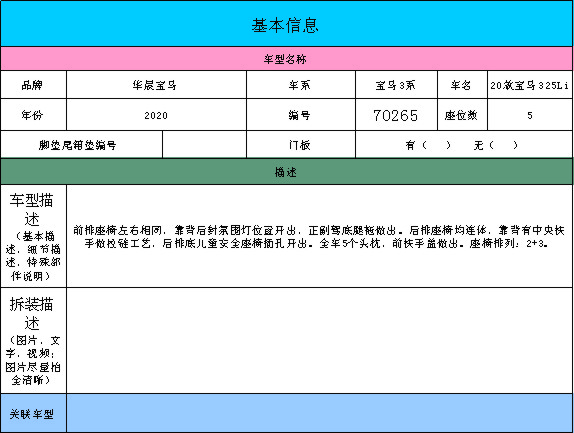Select the 2020 year value cell
Viewport: 574px width, 433px height.
pyautogui.click(x=156, y=115)
